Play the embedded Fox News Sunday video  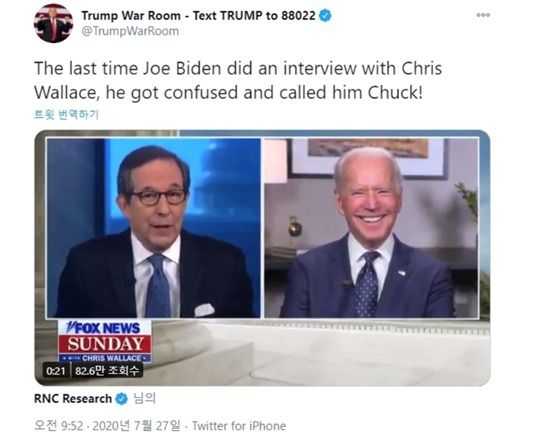262,258
